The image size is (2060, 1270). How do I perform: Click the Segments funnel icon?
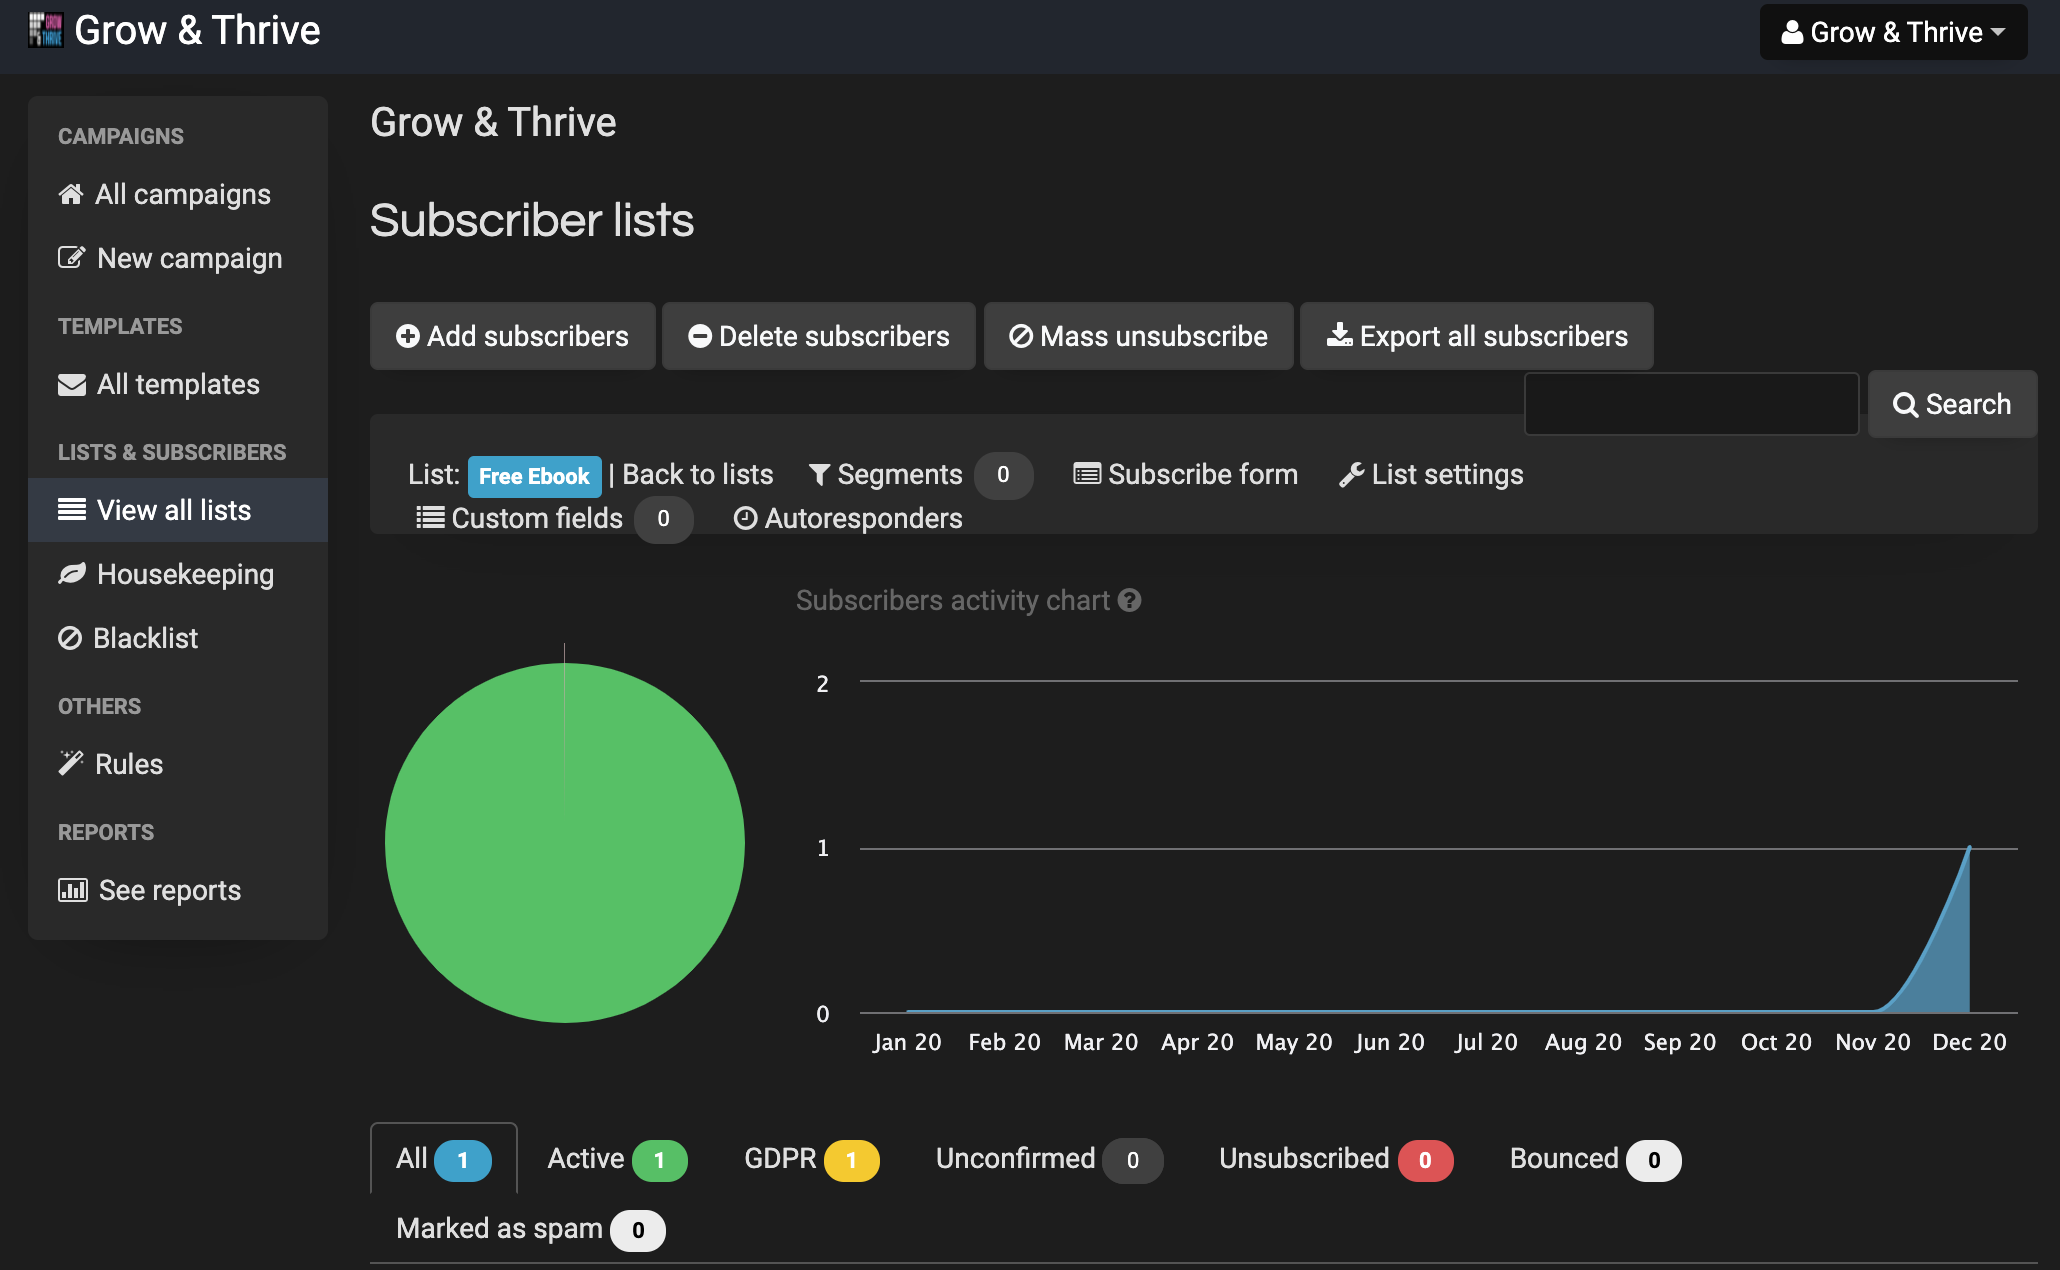[x=819, y=475]
